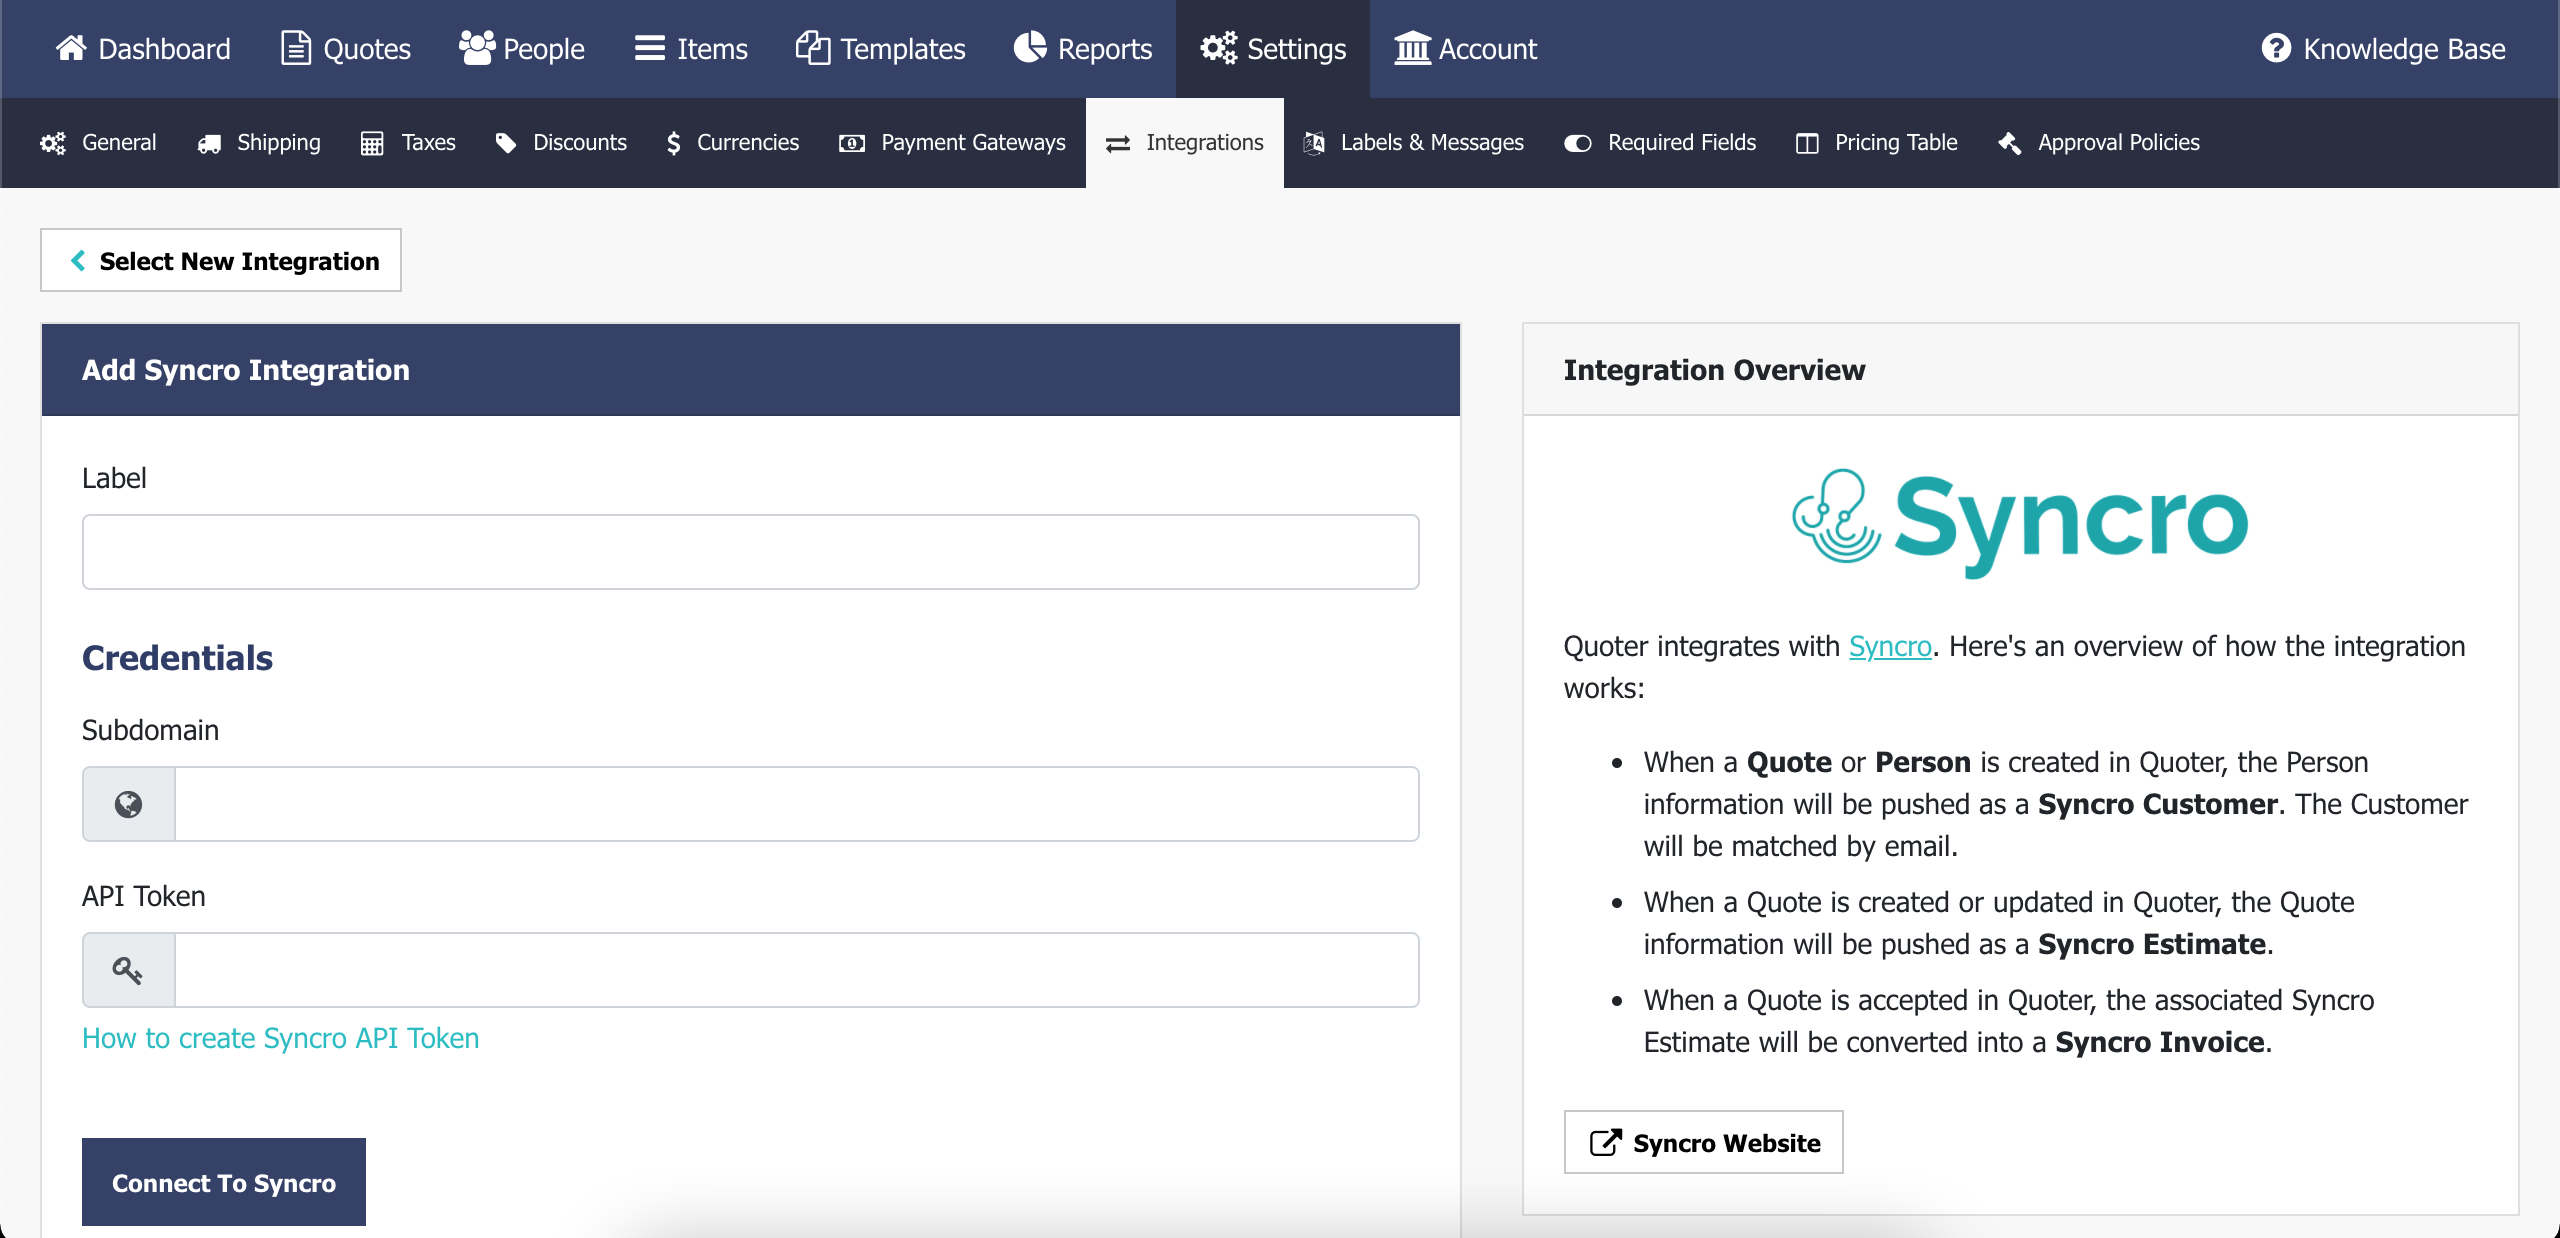Click the Payment Gateways money icon
Screen dimensions: 2560x1238
[852, 143]
